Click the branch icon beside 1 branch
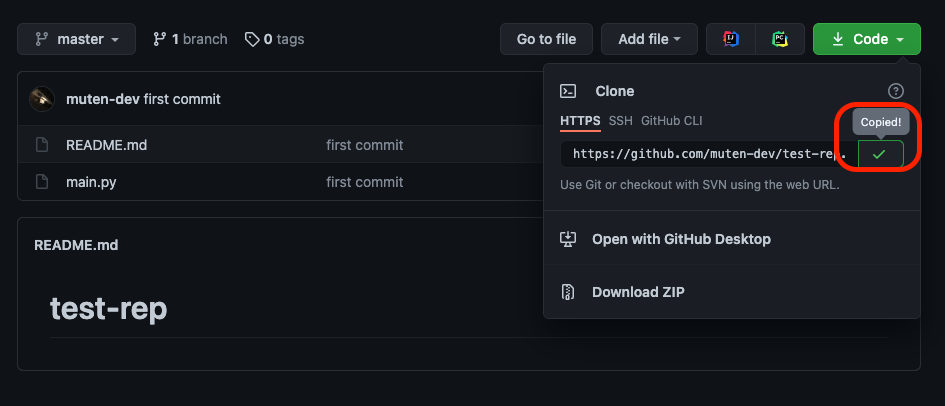The height and width of the screenshot is (406, 945). point(159,39)
